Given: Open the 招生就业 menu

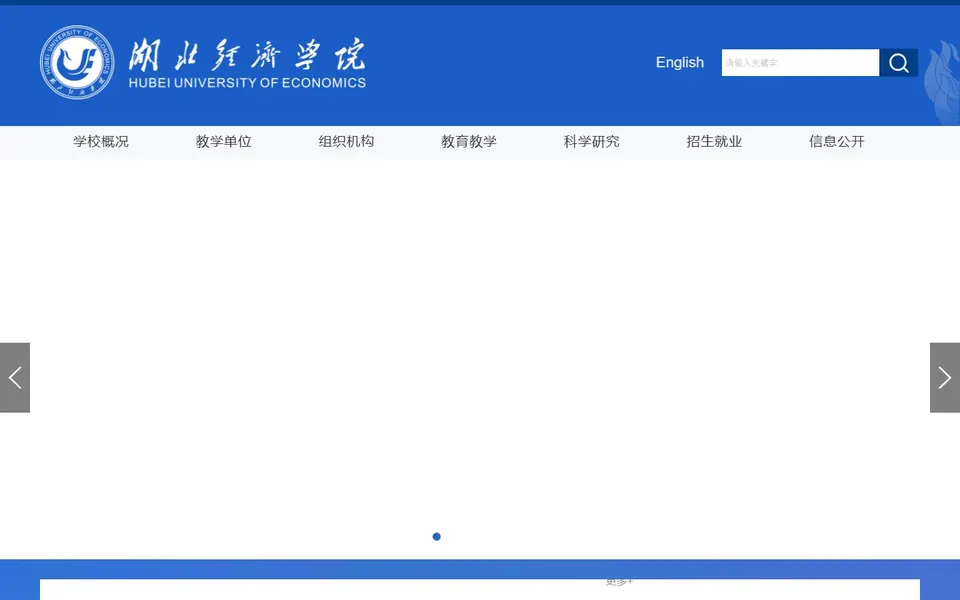Looking at the screenshot, I should 714,141.
